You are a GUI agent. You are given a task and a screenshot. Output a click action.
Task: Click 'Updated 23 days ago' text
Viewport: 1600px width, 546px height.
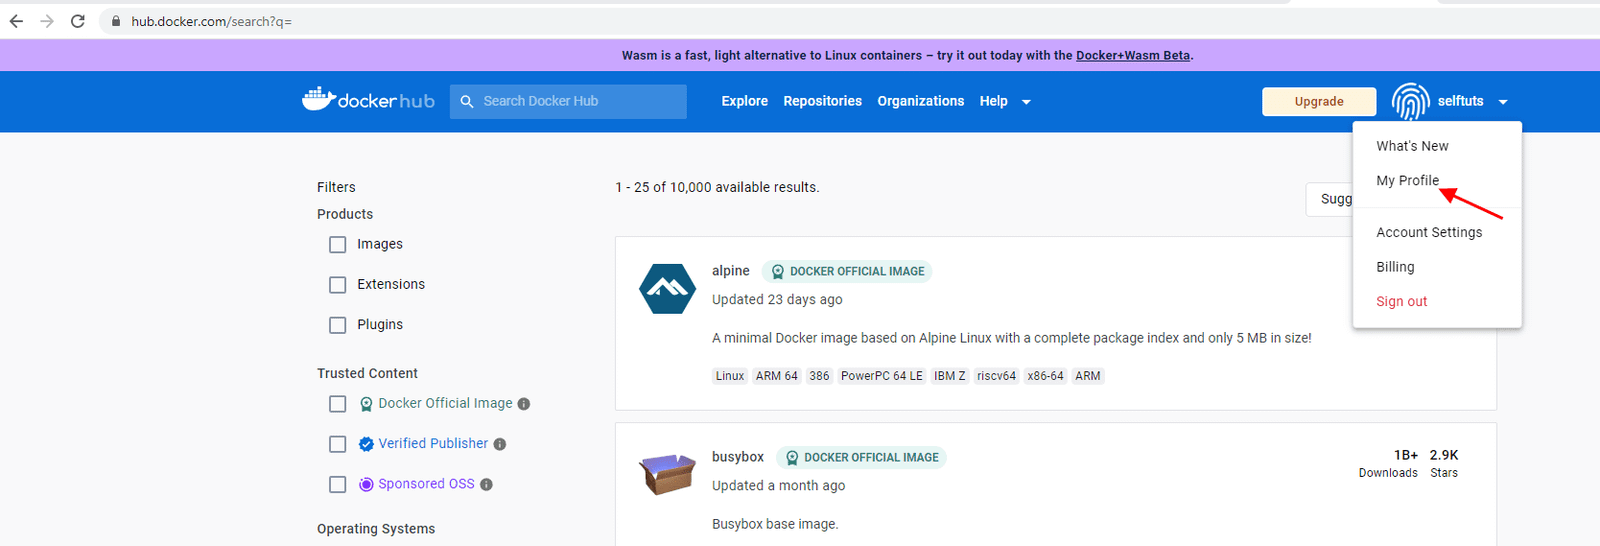777,299
